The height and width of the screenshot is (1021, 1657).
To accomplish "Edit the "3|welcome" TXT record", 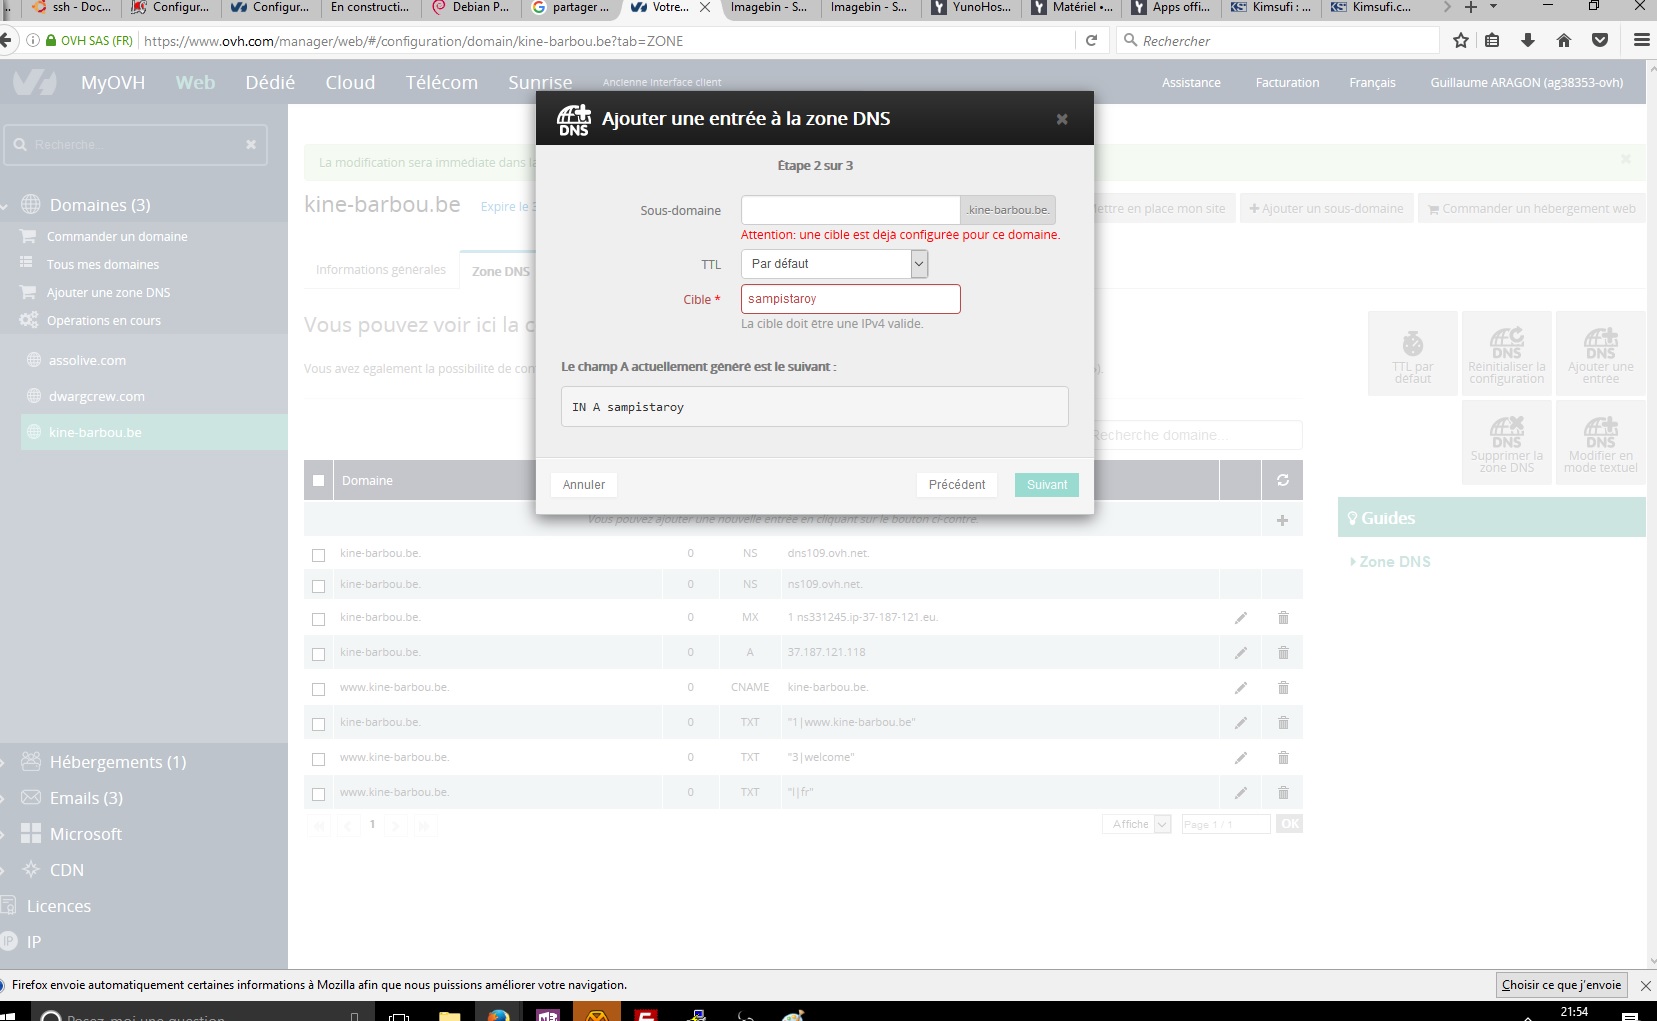I will pyautogui.click(x=1240, y=758).
